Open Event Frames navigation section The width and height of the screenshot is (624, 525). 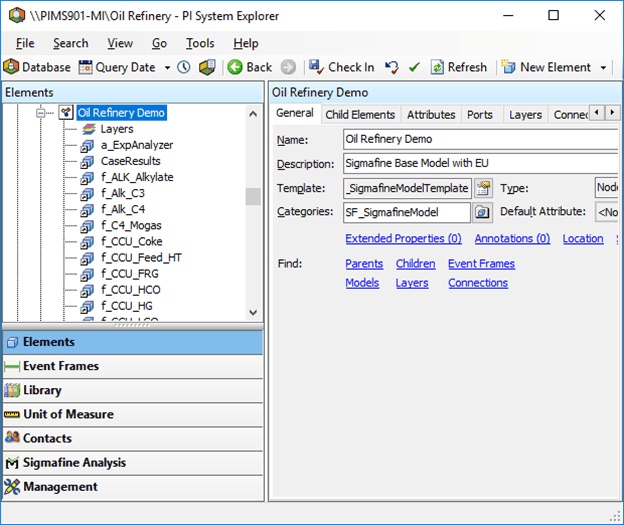click(x=133, y=366)
